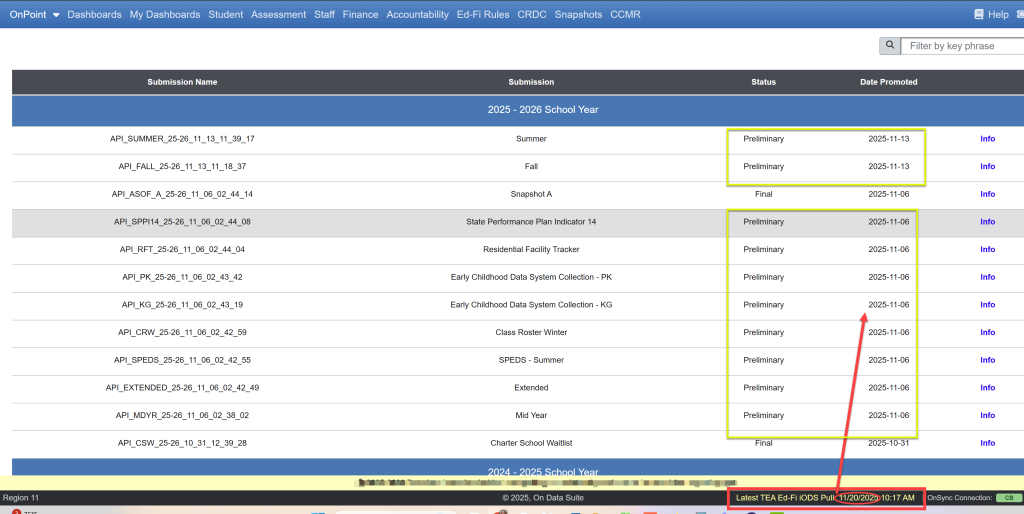Open the Accountability menu
This screenshot has width=1024, height=514.
coord(417,15)
